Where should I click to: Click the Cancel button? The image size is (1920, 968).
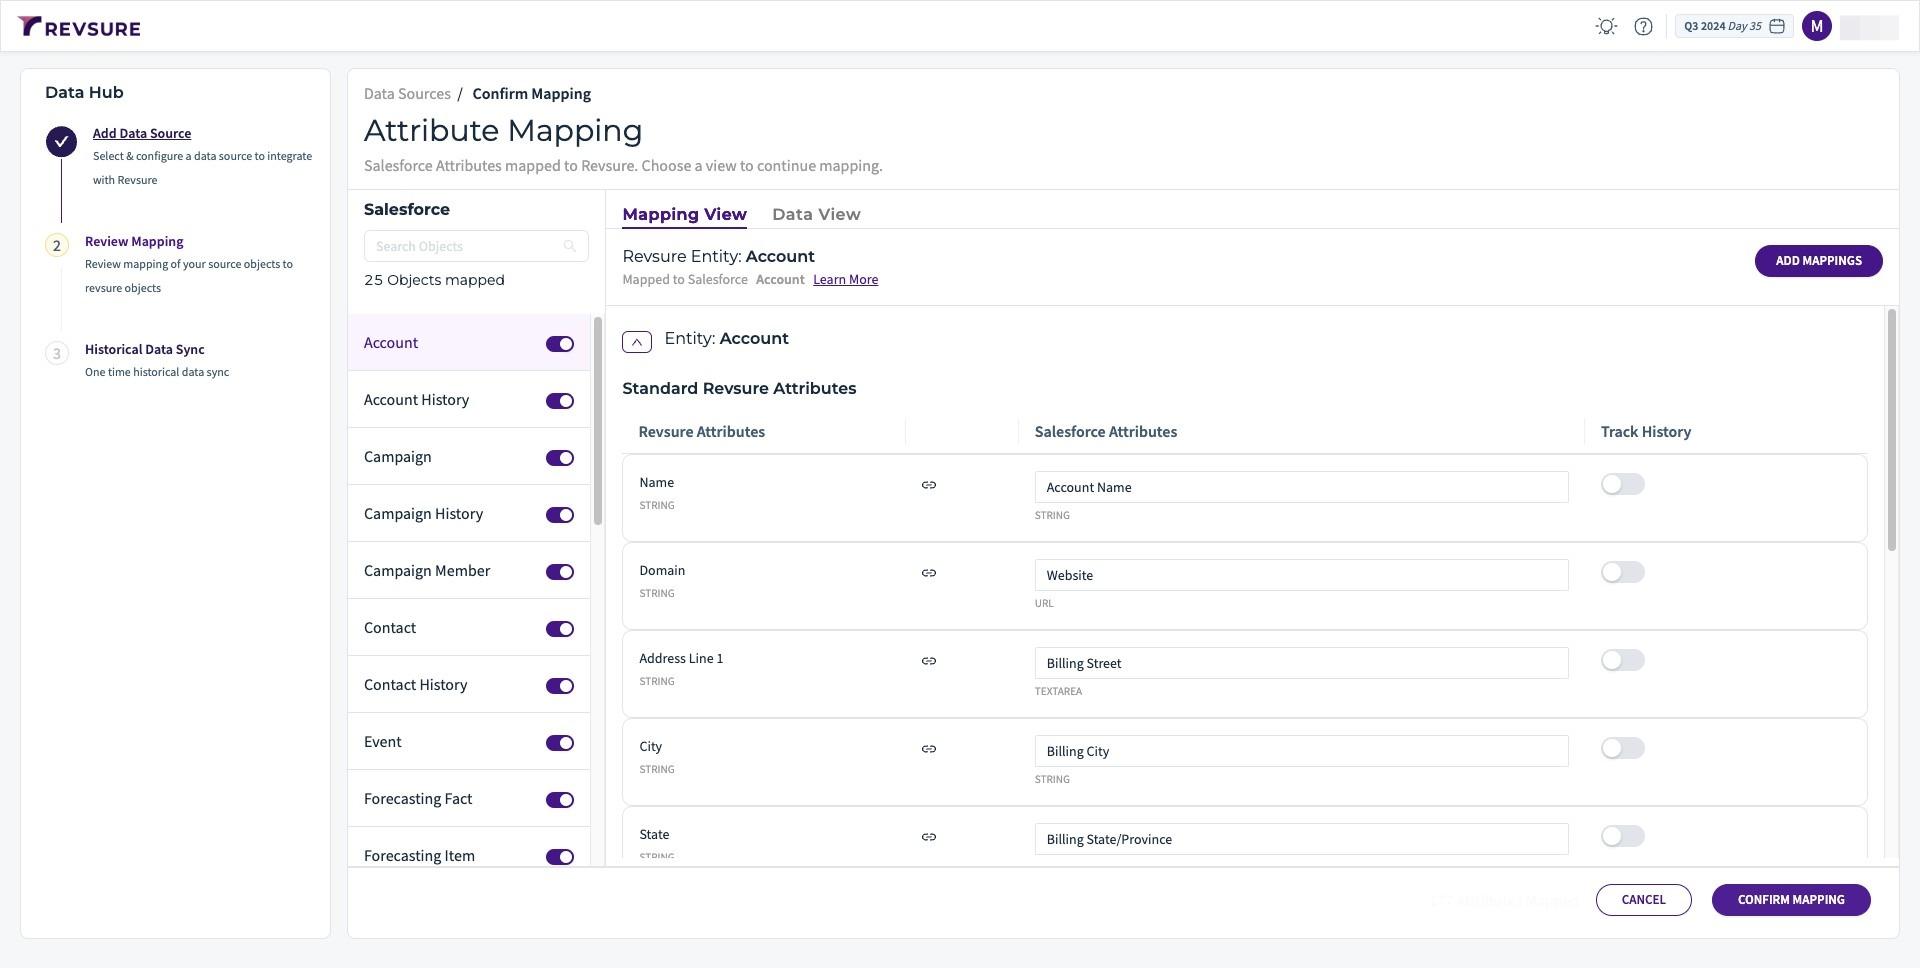click(1643, 900)
